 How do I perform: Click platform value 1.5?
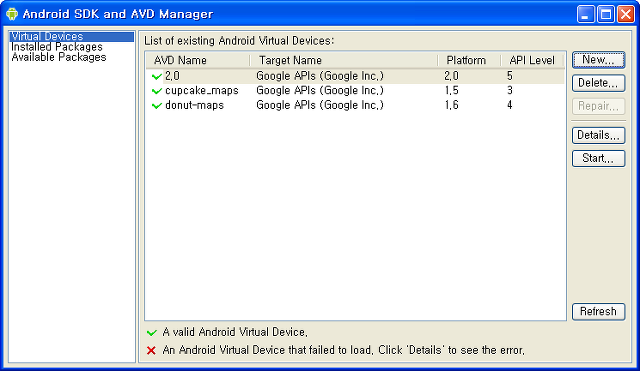tap(452, 91)
